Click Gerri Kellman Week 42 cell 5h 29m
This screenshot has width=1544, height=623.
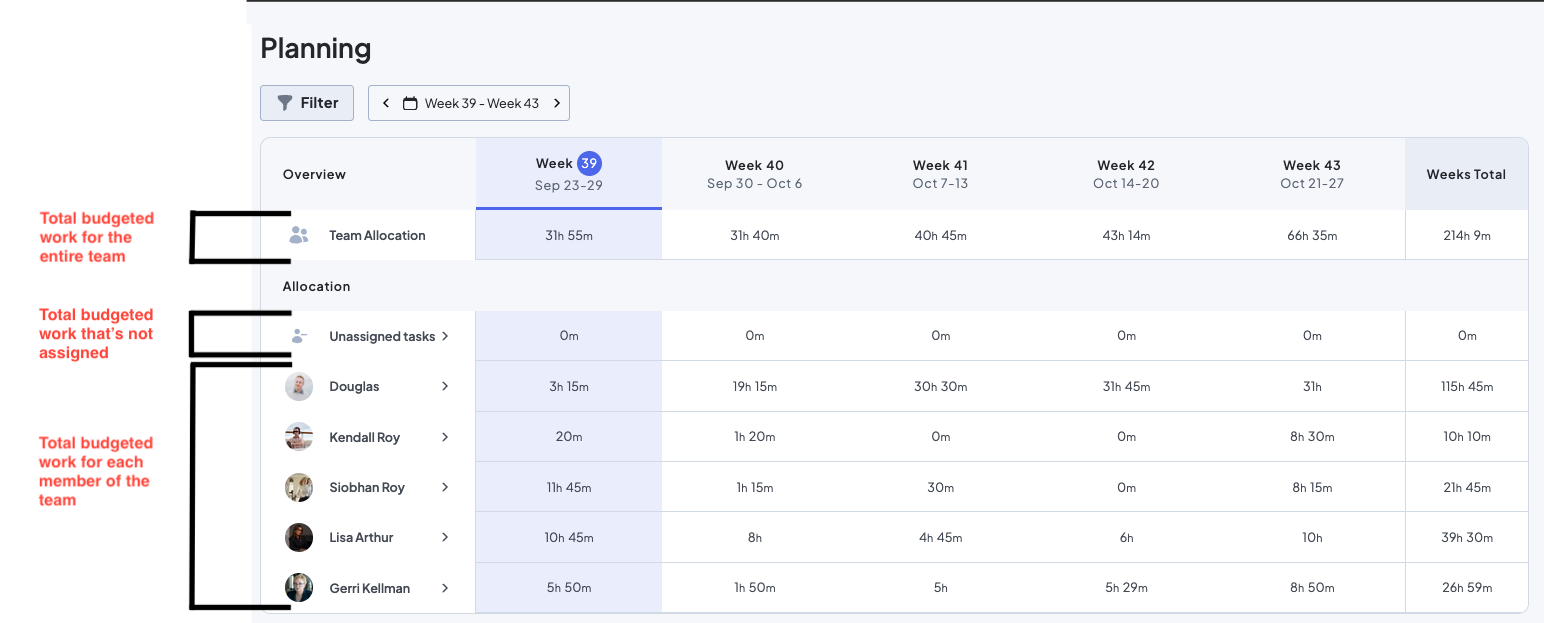(1126, 588)
